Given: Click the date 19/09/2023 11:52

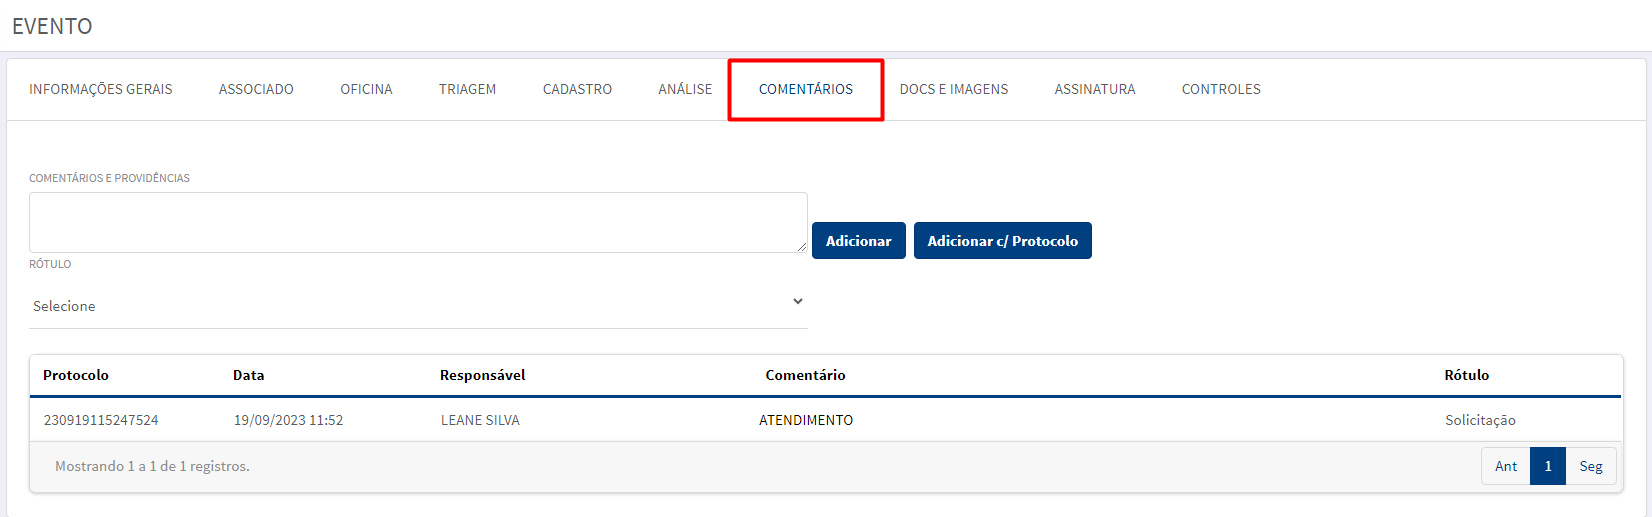Looking at the screenshot, I should coord(288,420).
